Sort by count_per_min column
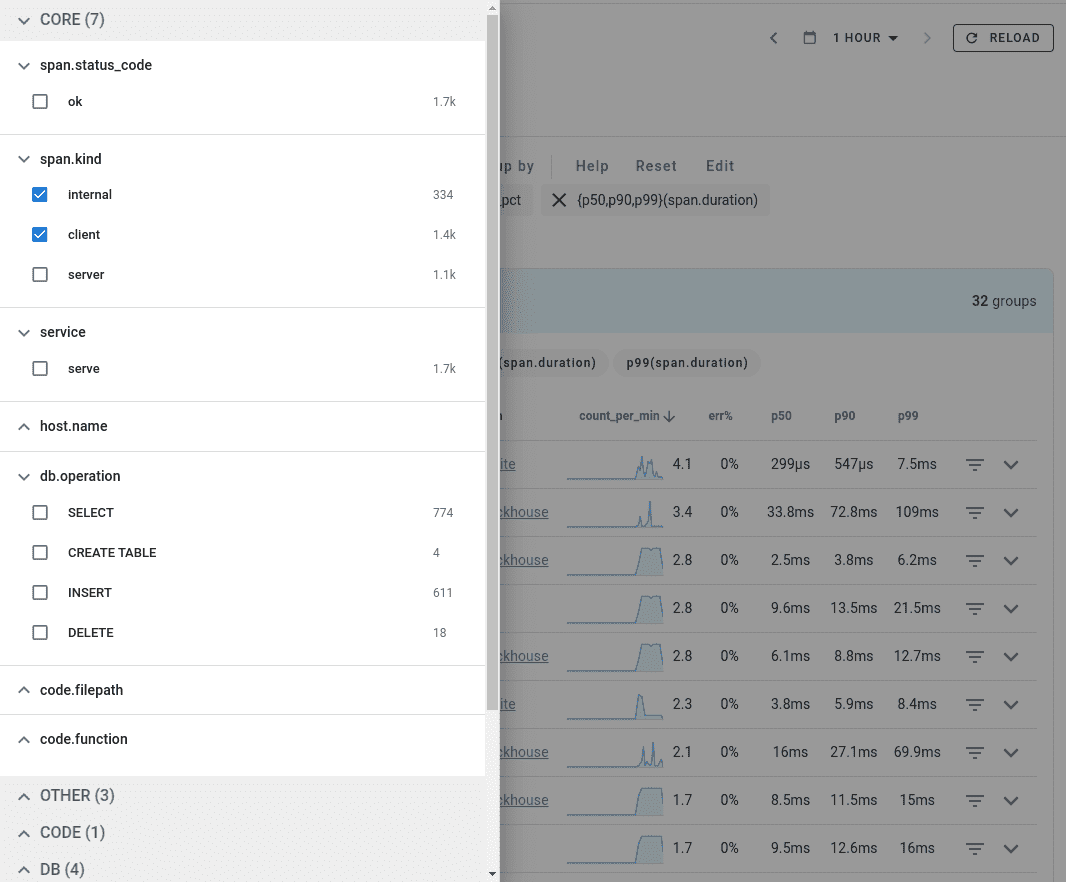1066x882 pixels. pos(626,415)
